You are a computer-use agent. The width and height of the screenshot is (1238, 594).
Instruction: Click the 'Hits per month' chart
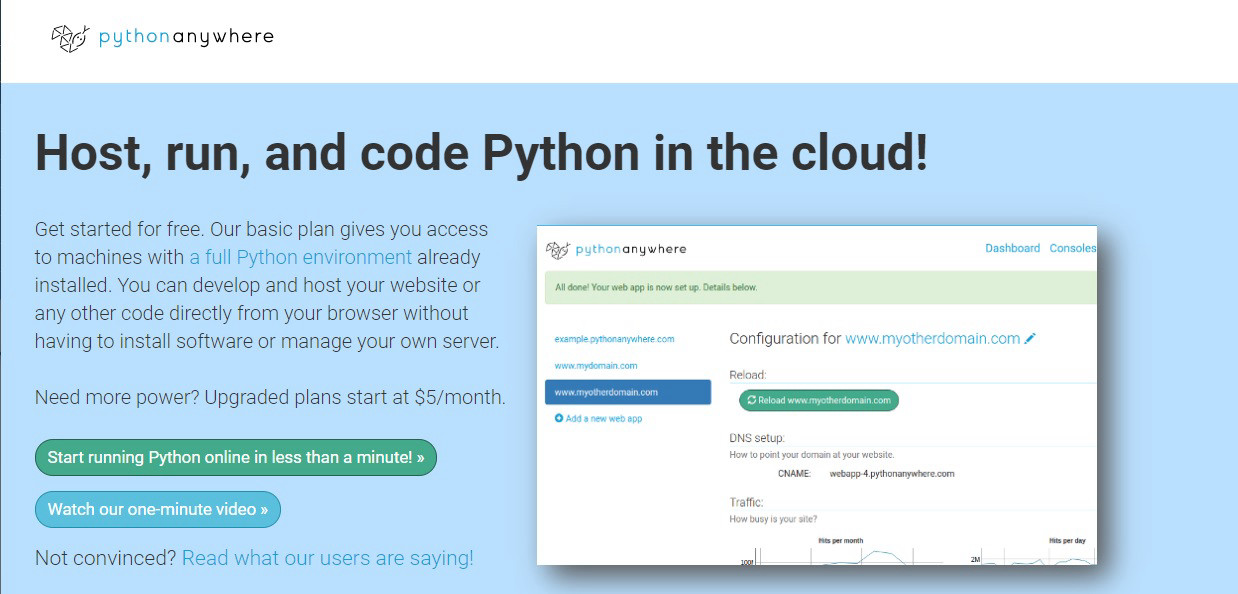click(840, 552)
